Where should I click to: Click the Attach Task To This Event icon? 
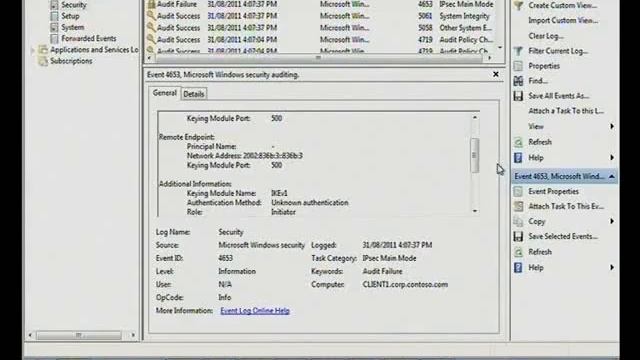click(518, 206)
